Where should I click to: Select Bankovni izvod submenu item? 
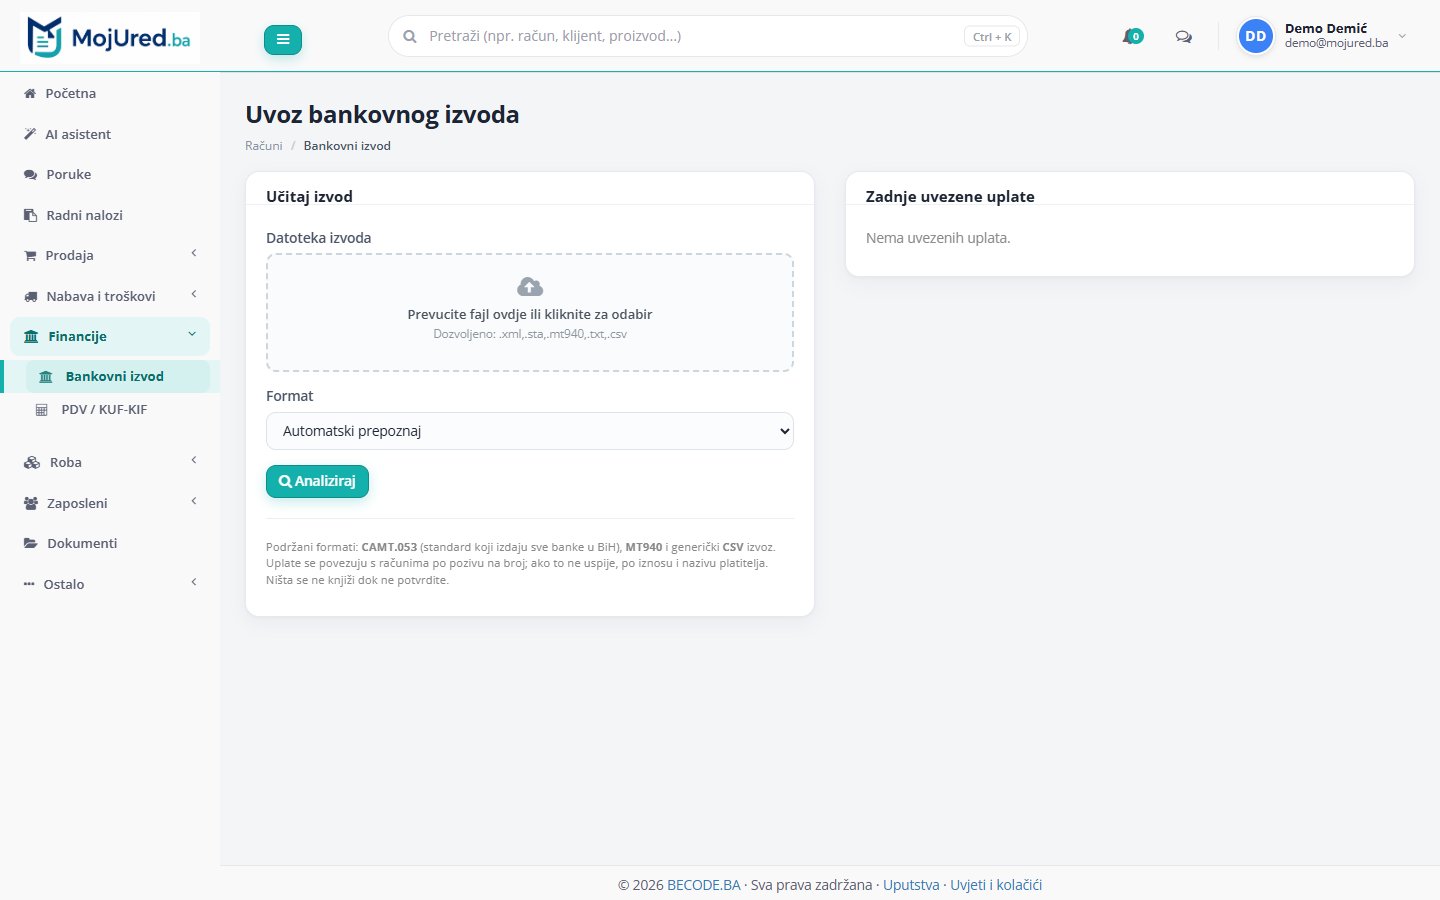click(x=115, y=376)
